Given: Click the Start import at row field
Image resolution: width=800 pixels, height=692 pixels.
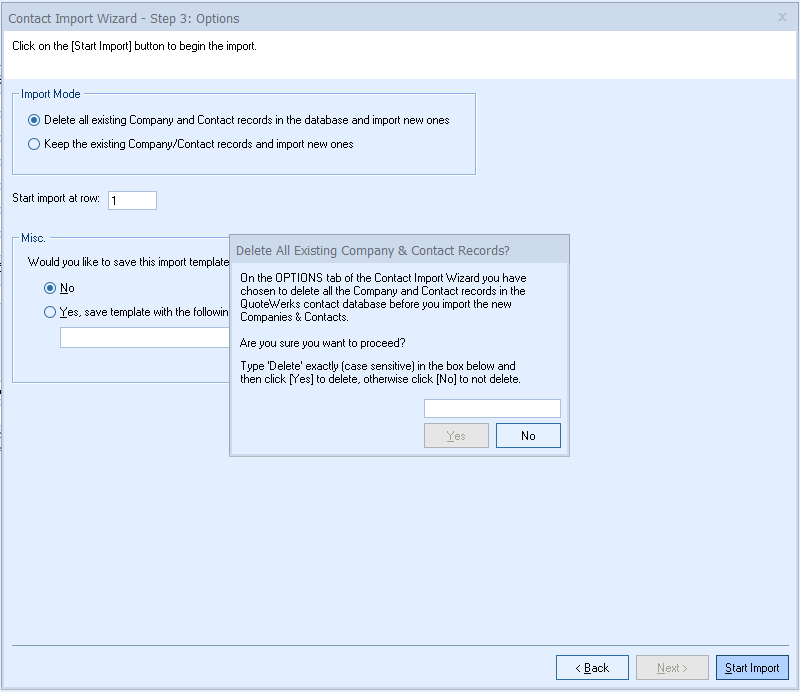Looking at the screenshot, I should 132,200.
